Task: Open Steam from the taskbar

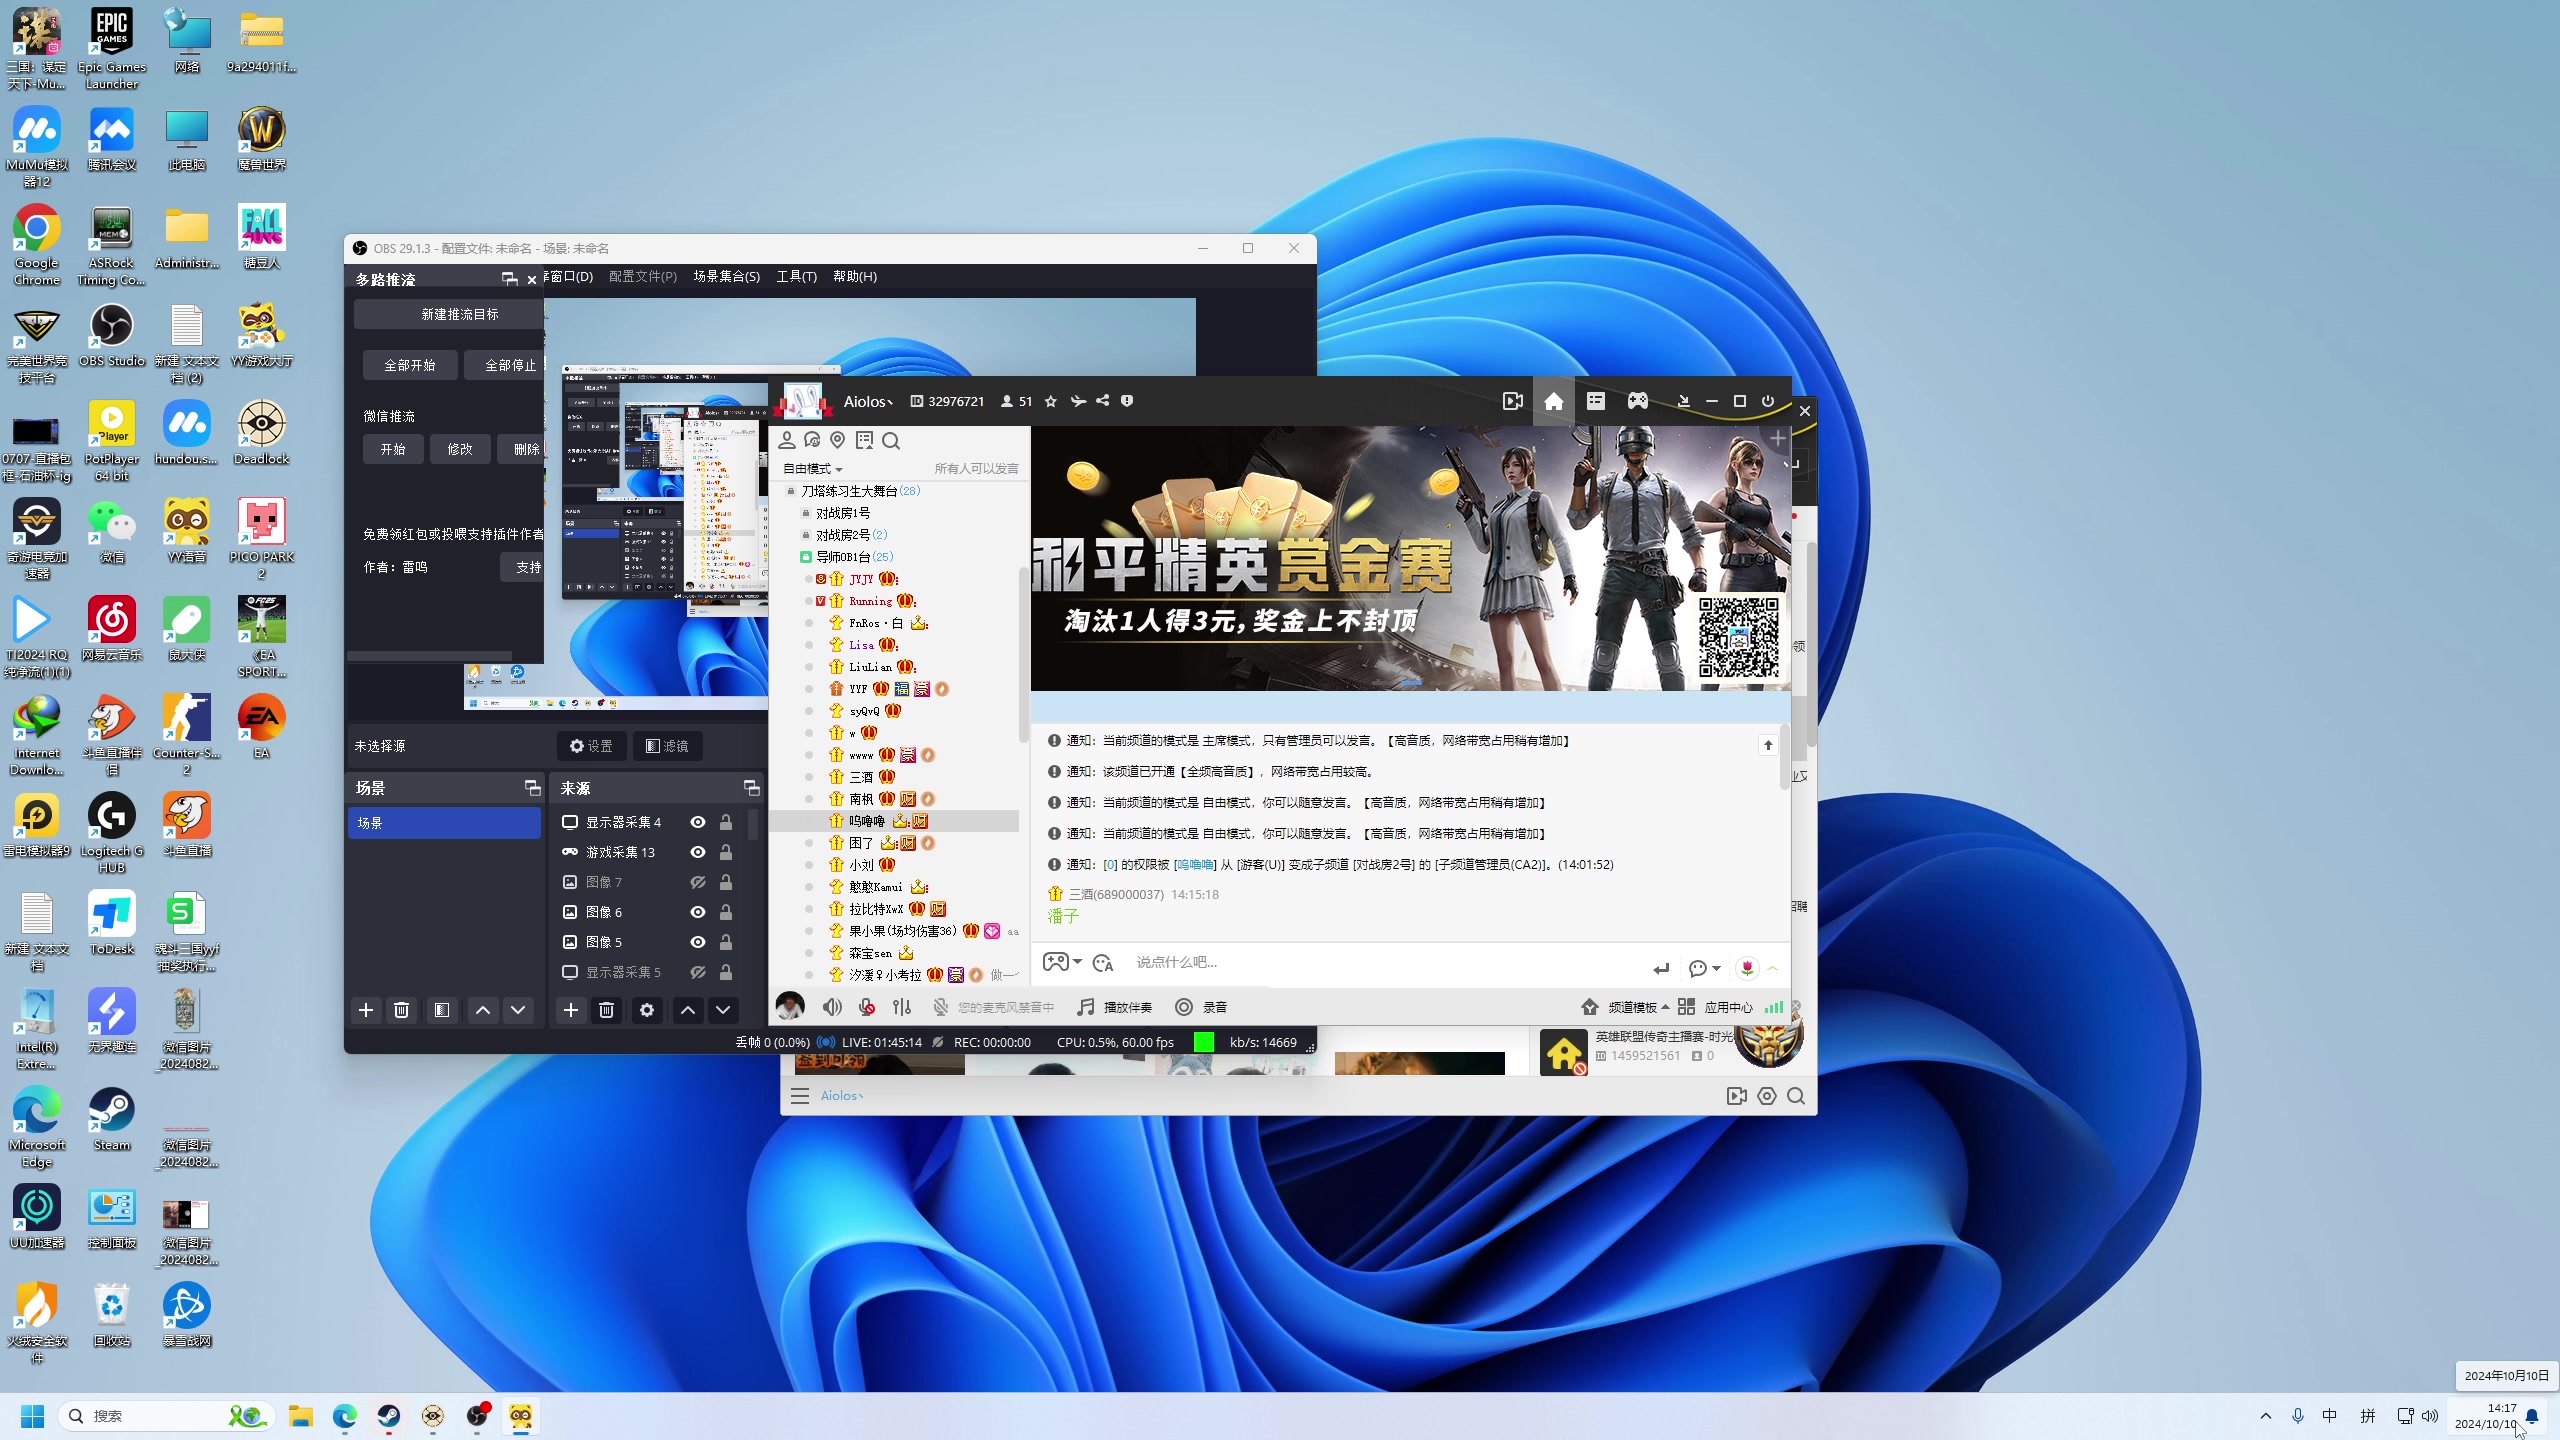Action: [388, 1416]
